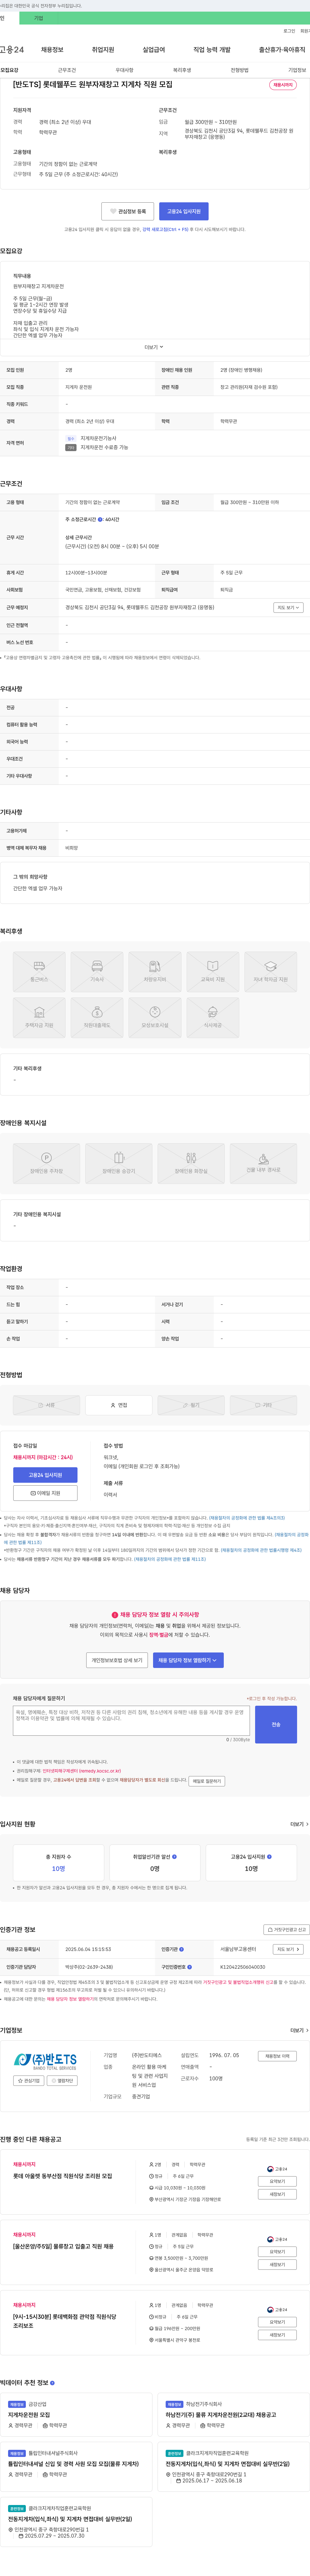Click 로그인 link at top

pyautogui.click(x=289, y=31)
